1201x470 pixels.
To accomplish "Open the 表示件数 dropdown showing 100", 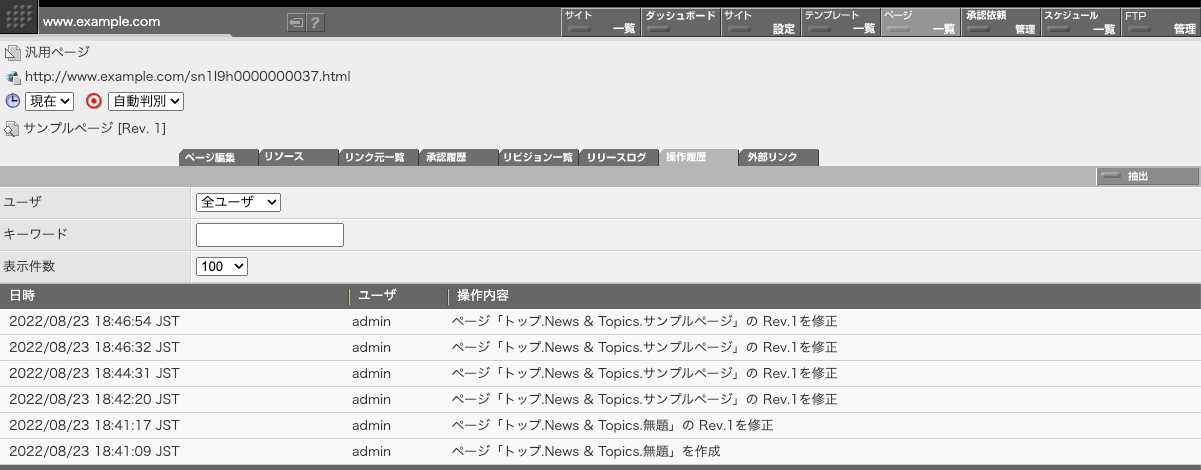I will [x=222, y=266].
